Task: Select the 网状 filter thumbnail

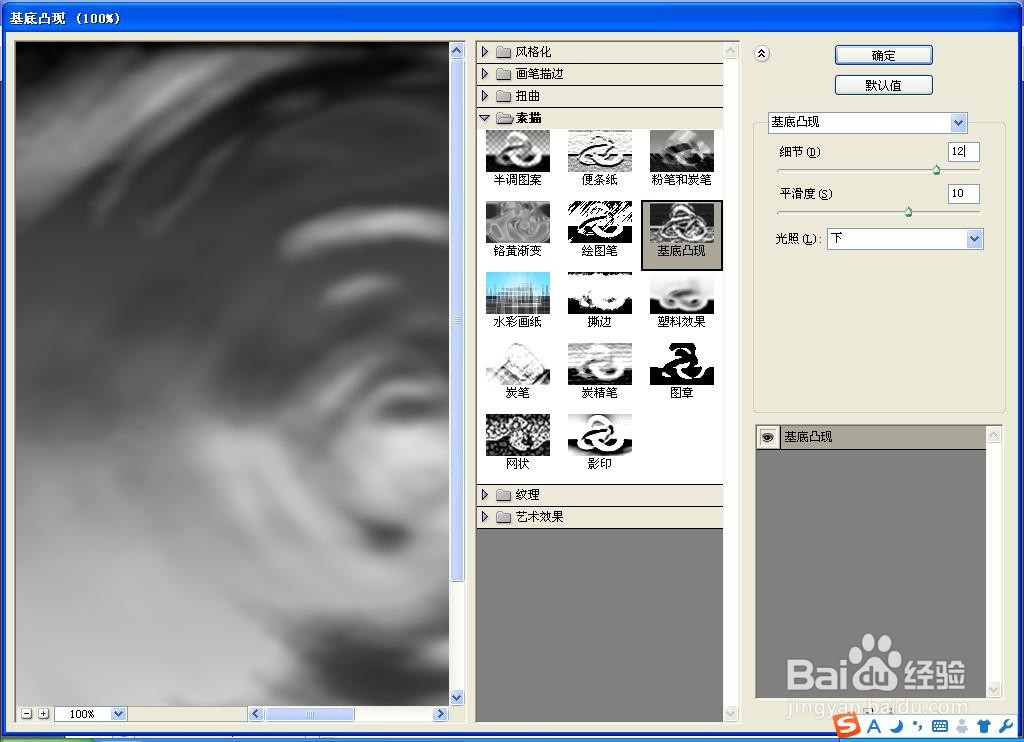Action: (x=517, y=435)
